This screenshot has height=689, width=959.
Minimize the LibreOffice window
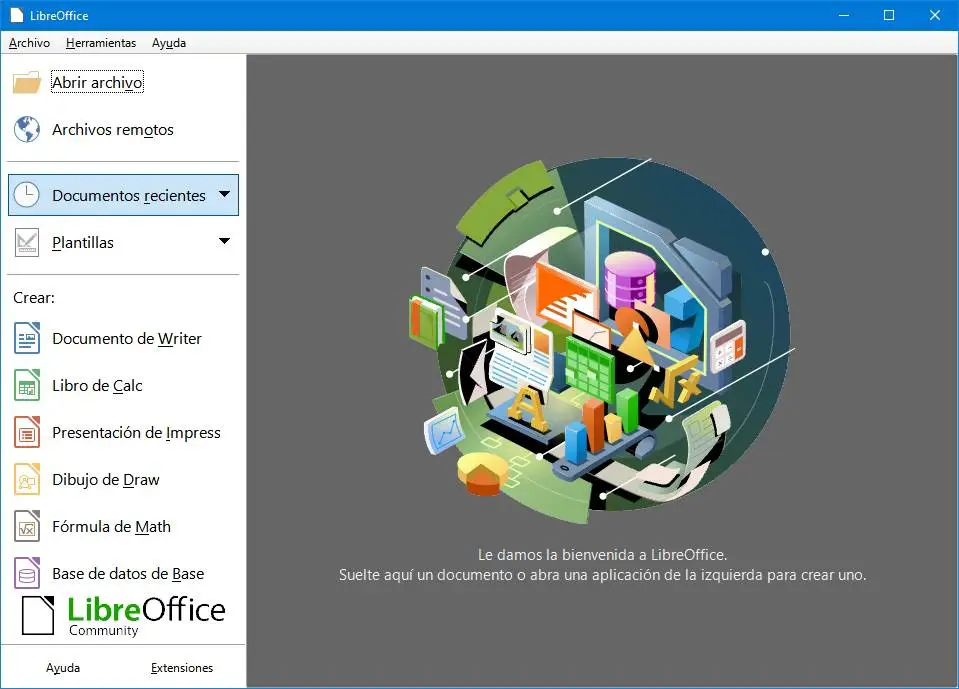coord(844,15)
